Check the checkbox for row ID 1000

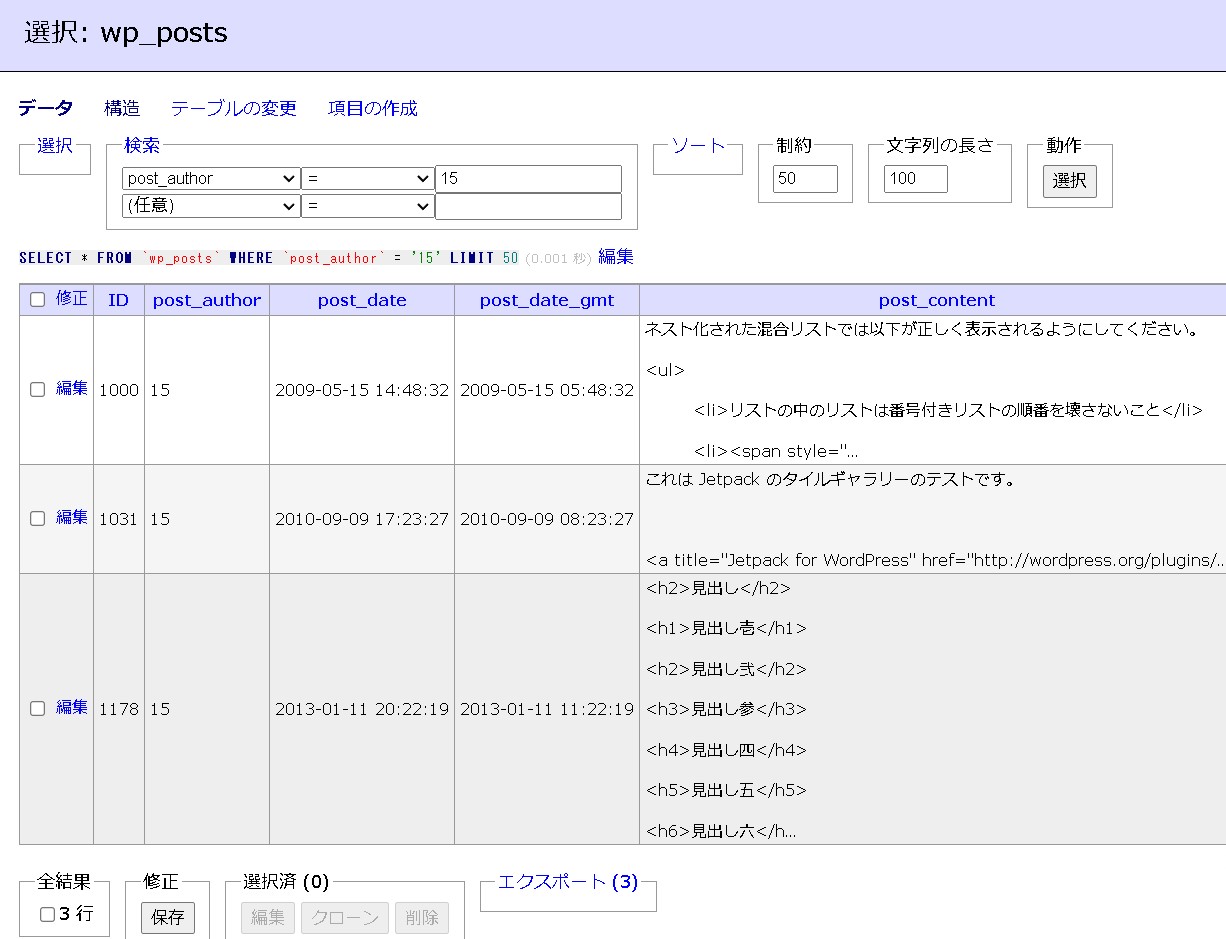pyautogui.click(x=37, y=390)
